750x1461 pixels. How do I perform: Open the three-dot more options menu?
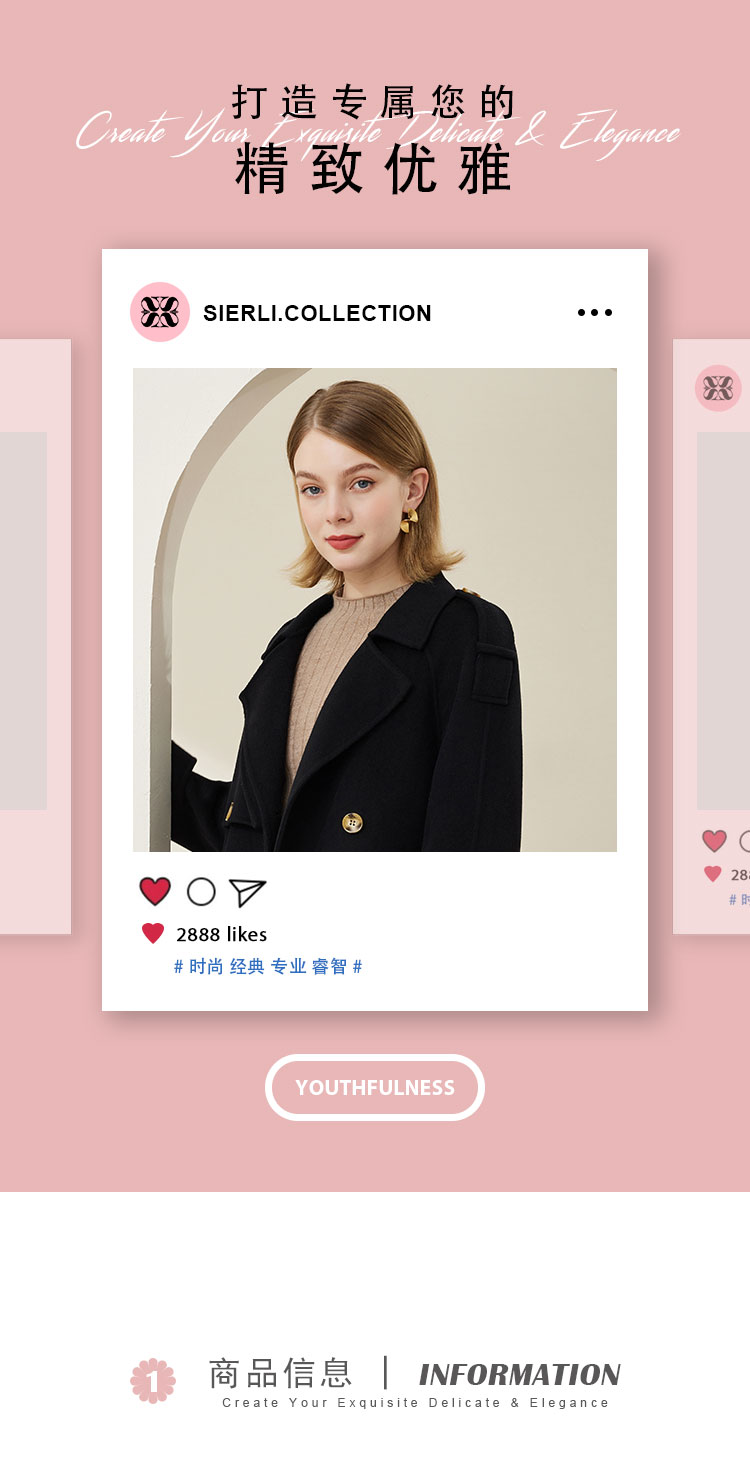click(x=595, y=312)
